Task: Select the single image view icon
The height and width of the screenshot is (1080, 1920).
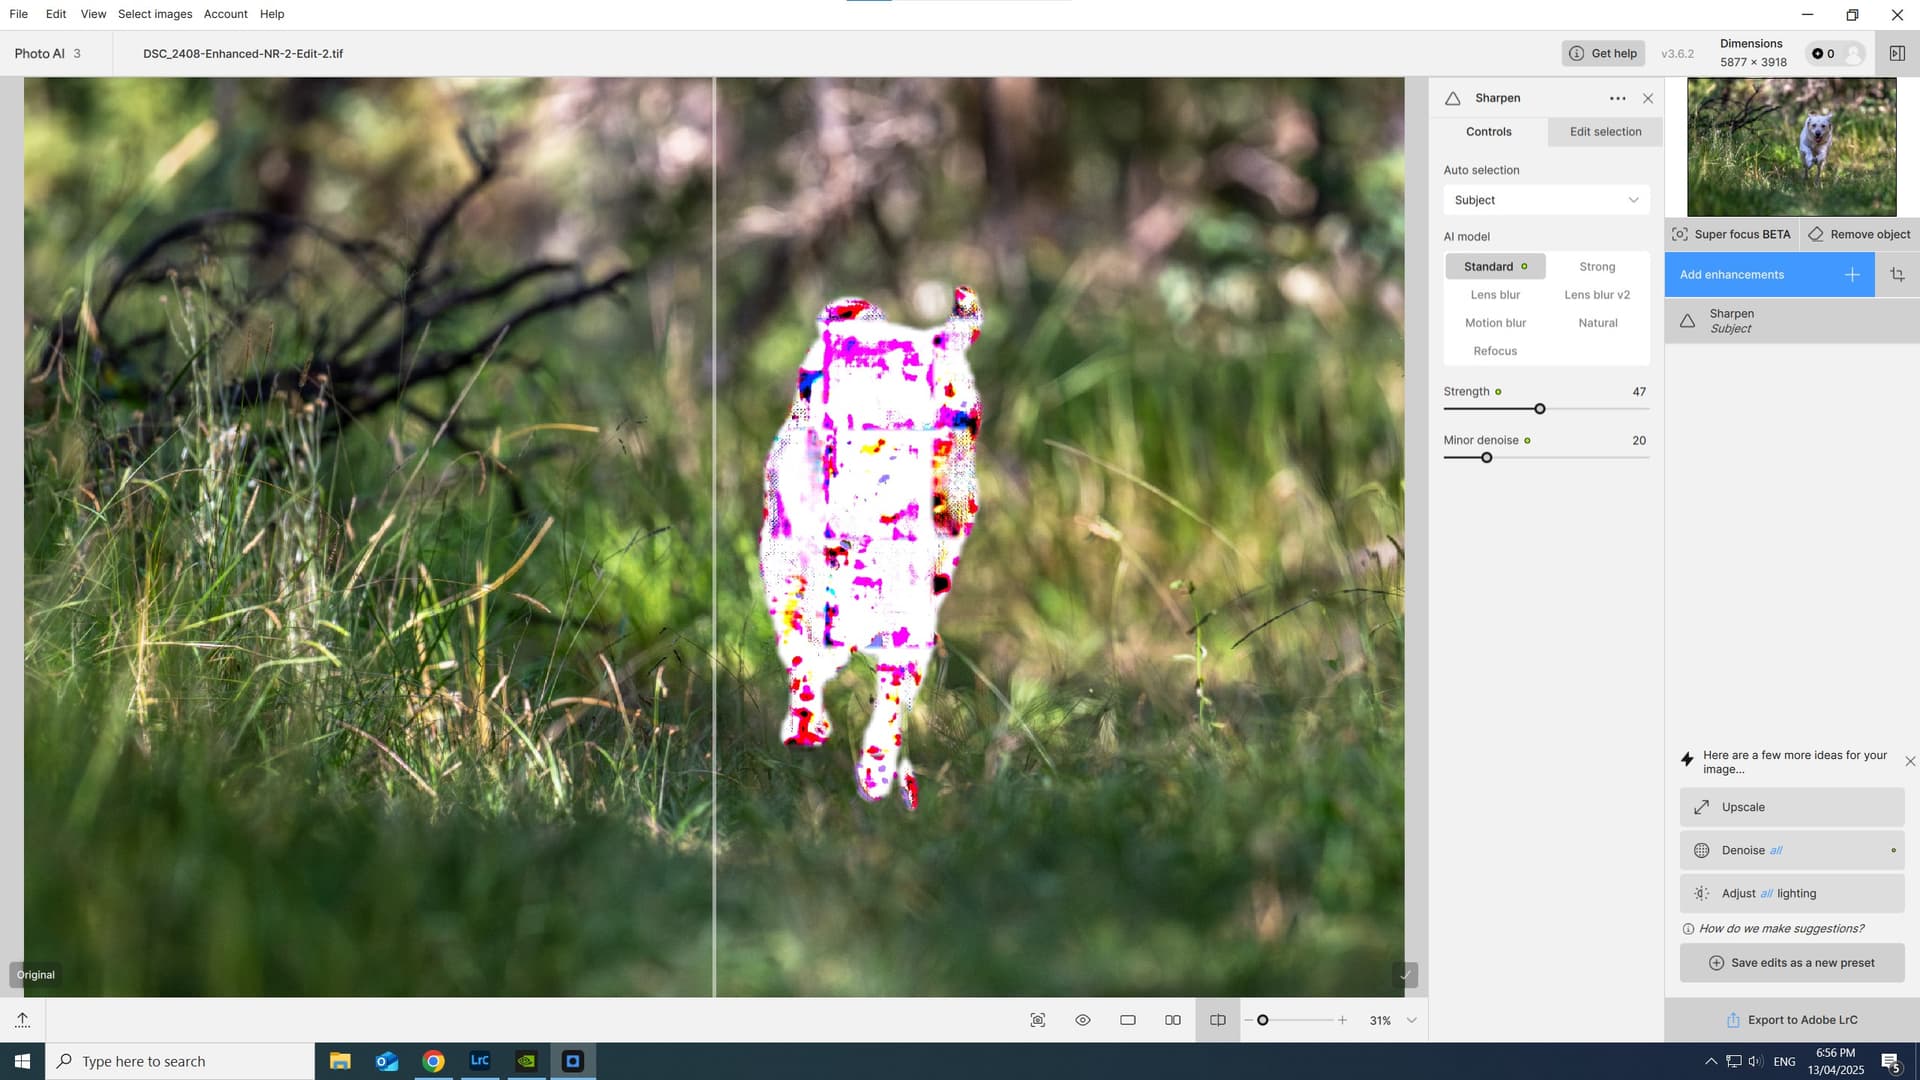Action: pos(1127,1020)
